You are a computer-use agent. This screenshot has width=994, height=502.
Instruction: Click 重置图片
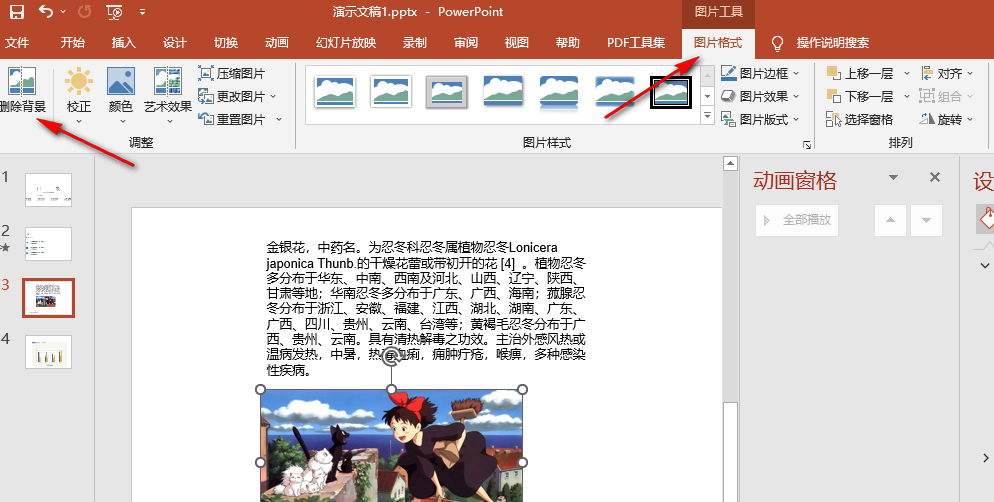(x=232, y=119)
